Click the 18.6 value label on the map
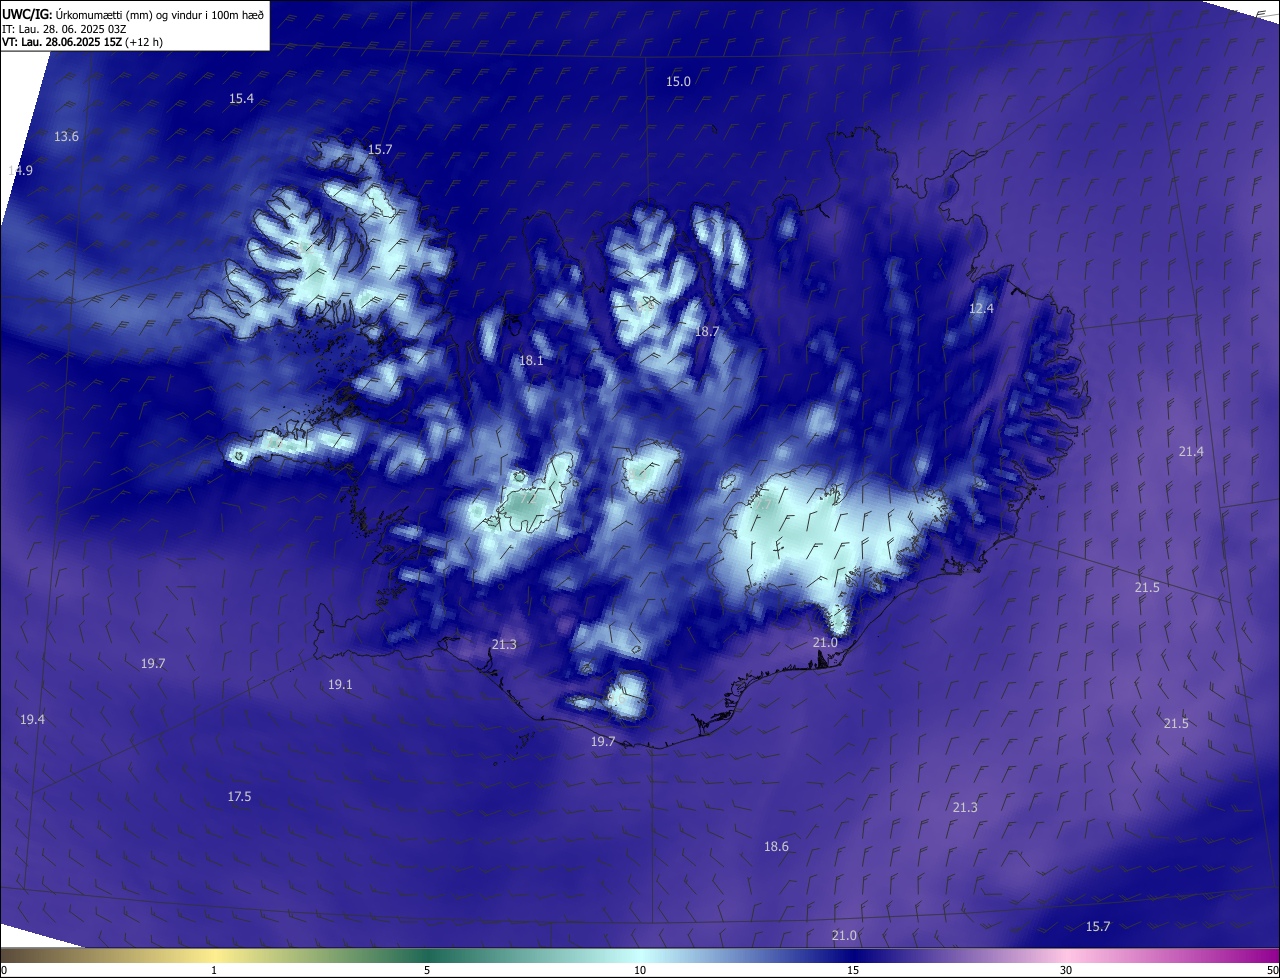Screen dimensions: 1280x978 point(776,846)
